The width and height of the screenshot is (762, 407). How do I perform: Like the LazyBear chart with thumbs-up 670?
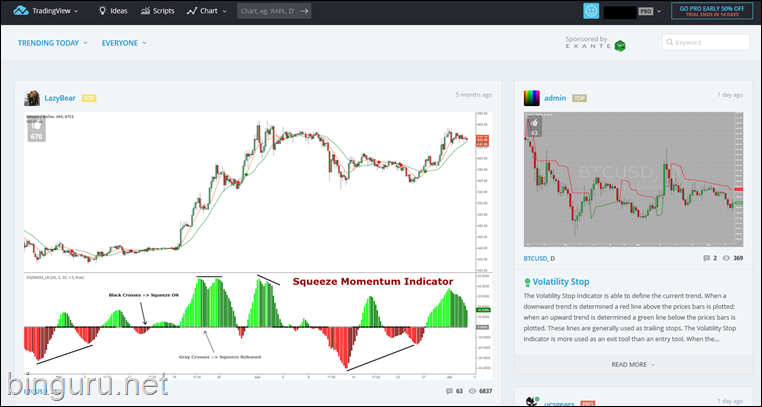pyautogui.click(x=36, y=130)
